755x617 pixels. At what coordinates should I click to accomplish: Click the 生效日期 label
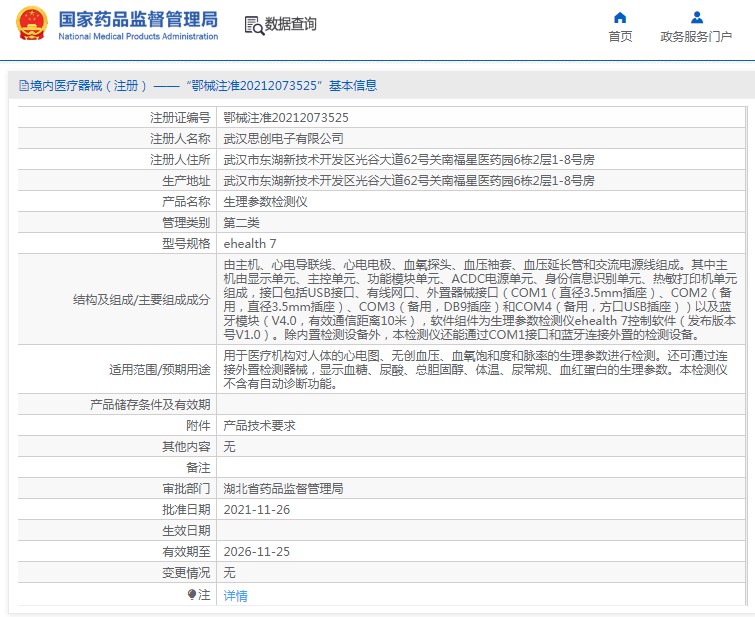(186, 530)
